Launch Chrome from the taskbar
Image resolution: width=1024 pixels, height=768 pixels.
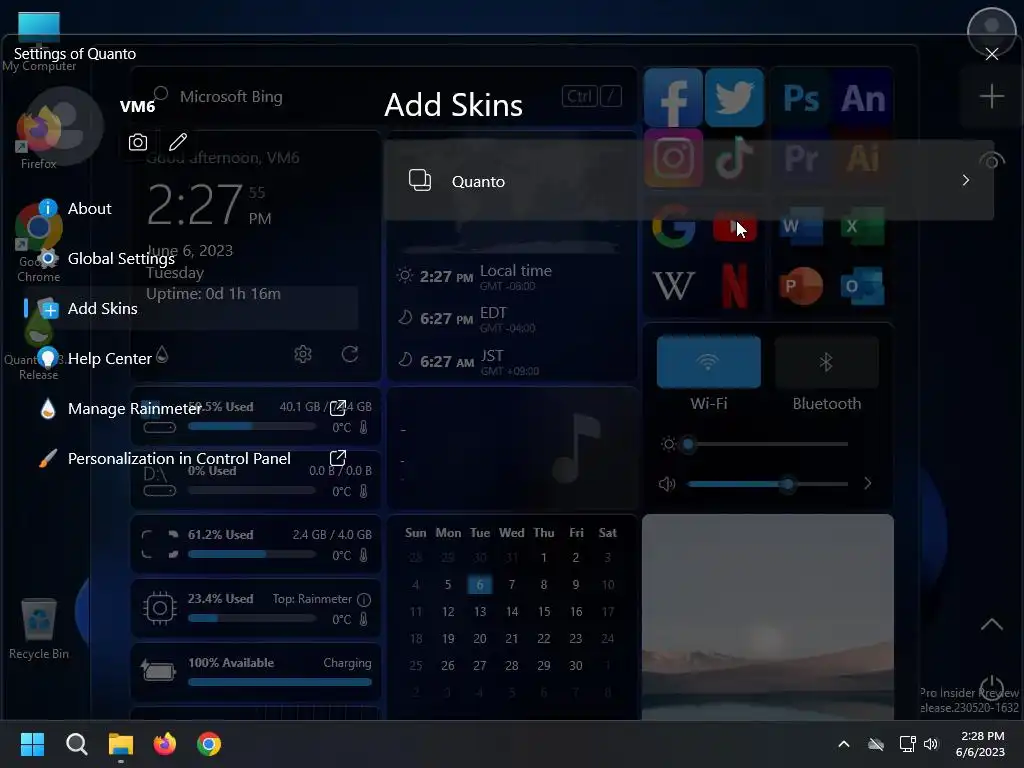click(x=209, y=744)
